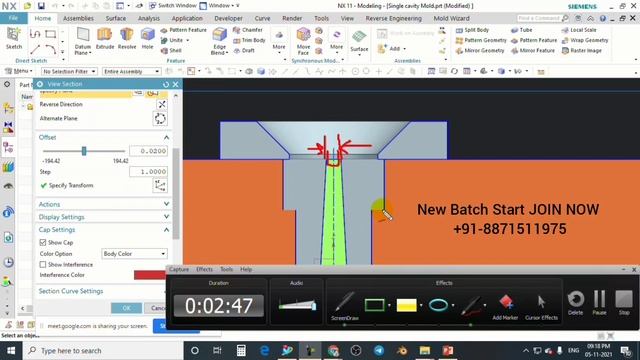640x360 pixels.
Task: Open Calculator from the taskbar
Action: [x=241, y=351]
